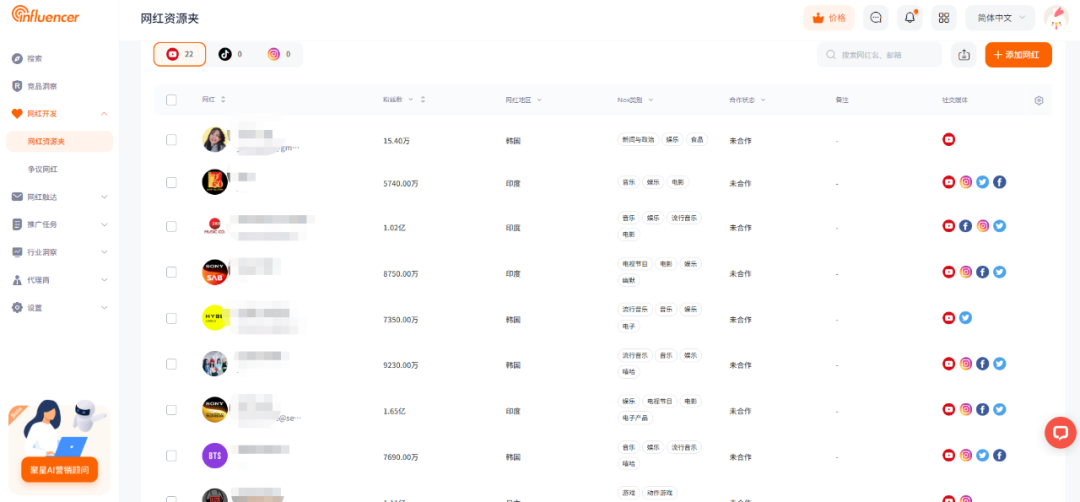1080x502 pixels.
Task: Click YouTube icon in the 7350.00万 row
Action: pyautogui.click(x=948, y=318)
